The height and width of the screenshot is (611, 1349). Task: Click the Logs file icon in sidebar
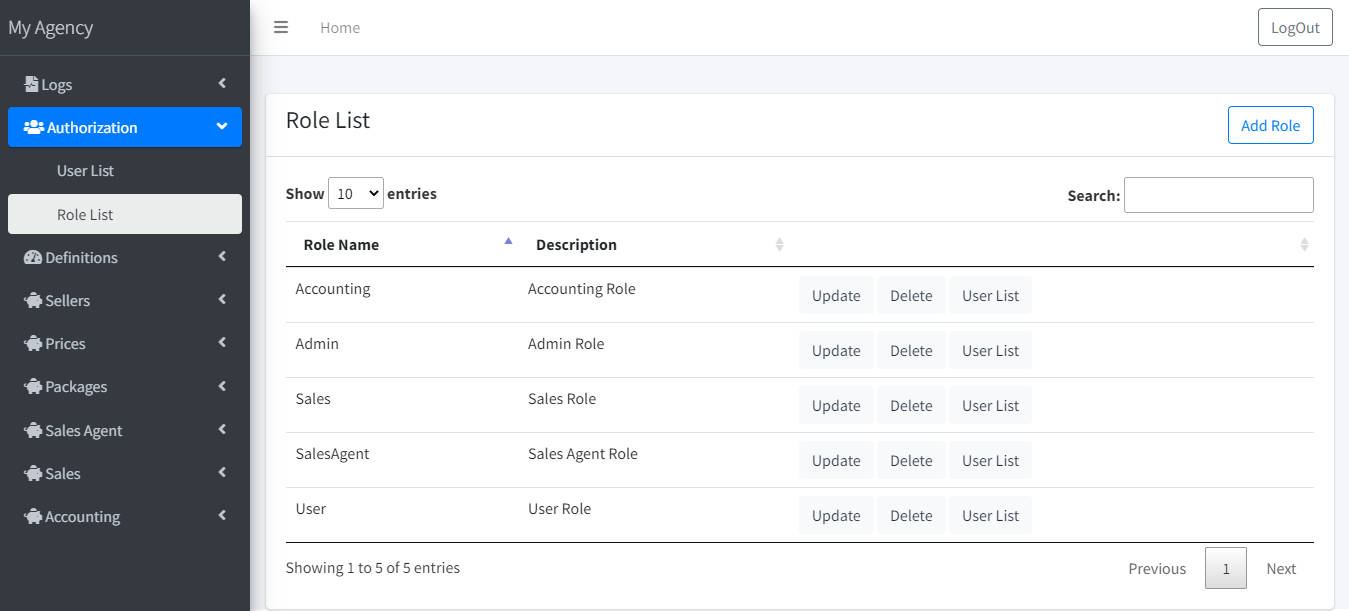(31, 84)
